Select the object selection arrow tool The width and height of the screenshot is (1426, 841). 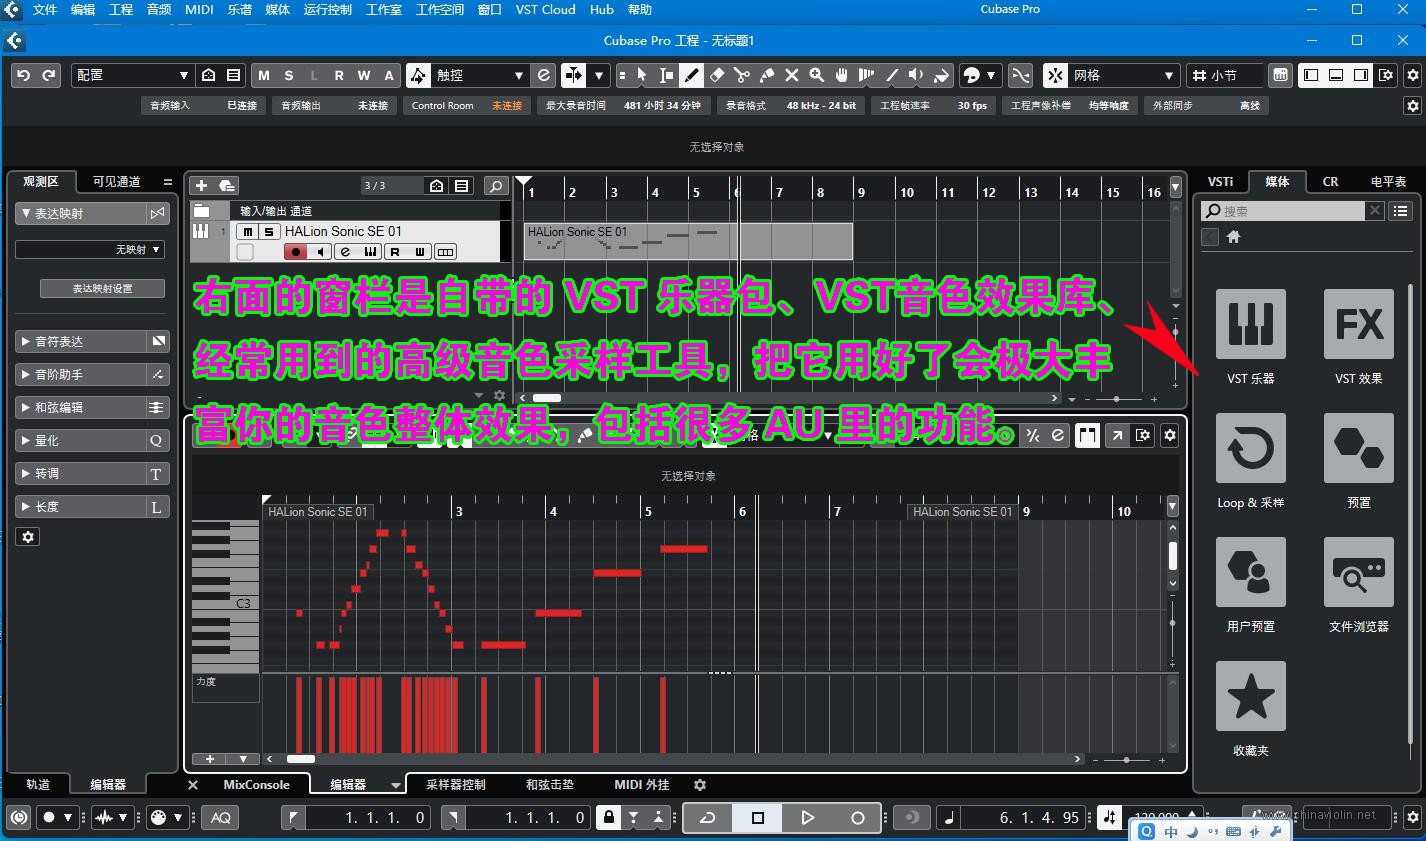pyautogui.click(x=642, y=75)
